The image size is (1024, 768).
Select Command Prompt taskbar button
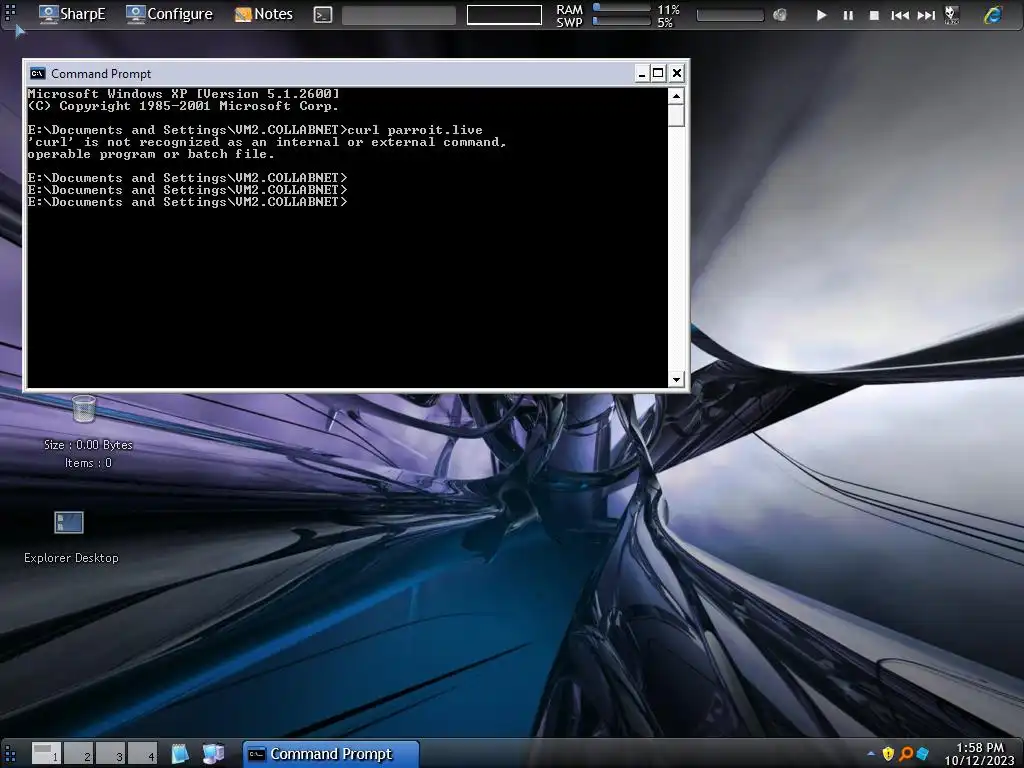point(330,754)
